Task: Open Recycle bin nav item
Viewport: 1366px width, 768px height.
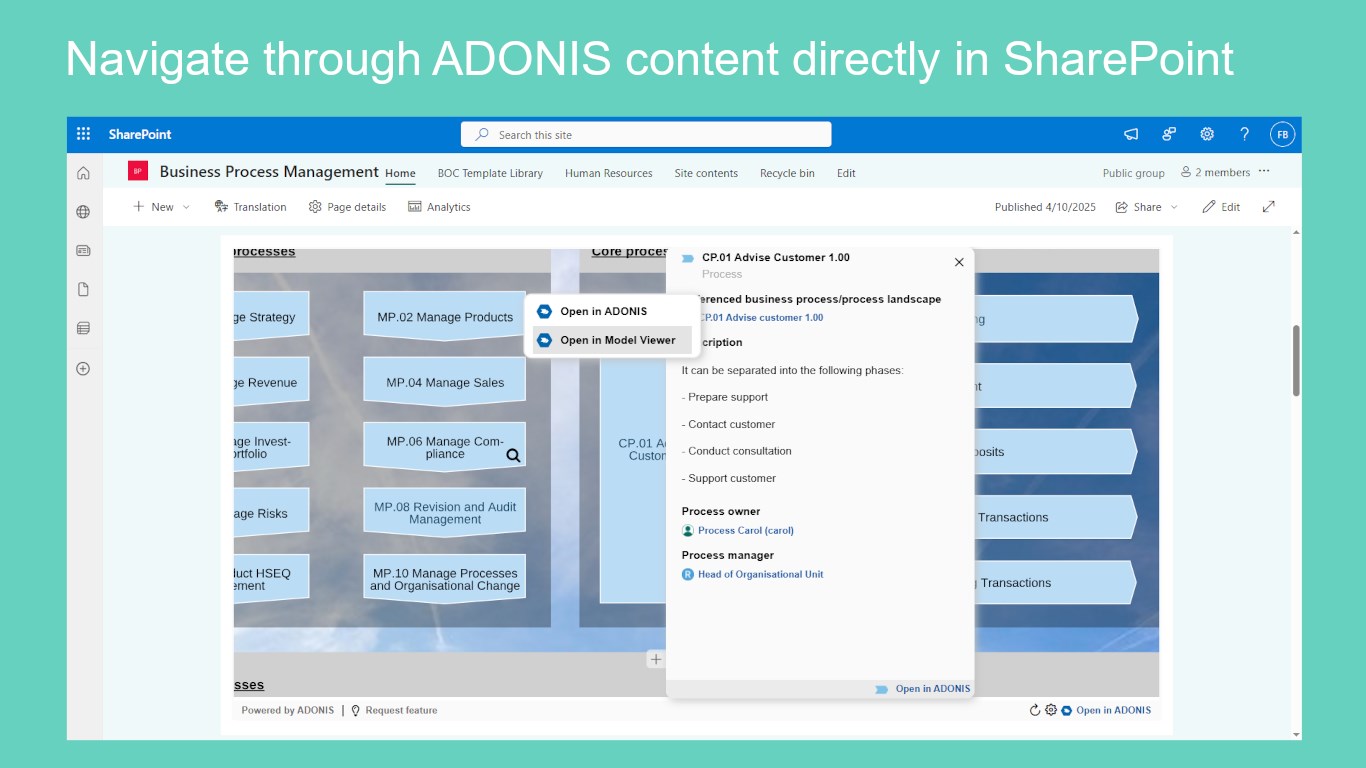Action: point(787,173)
